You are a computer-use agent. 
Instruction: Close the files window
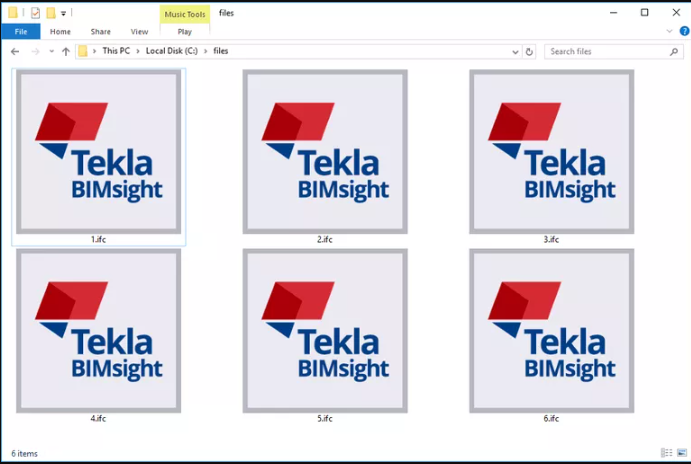676,13
